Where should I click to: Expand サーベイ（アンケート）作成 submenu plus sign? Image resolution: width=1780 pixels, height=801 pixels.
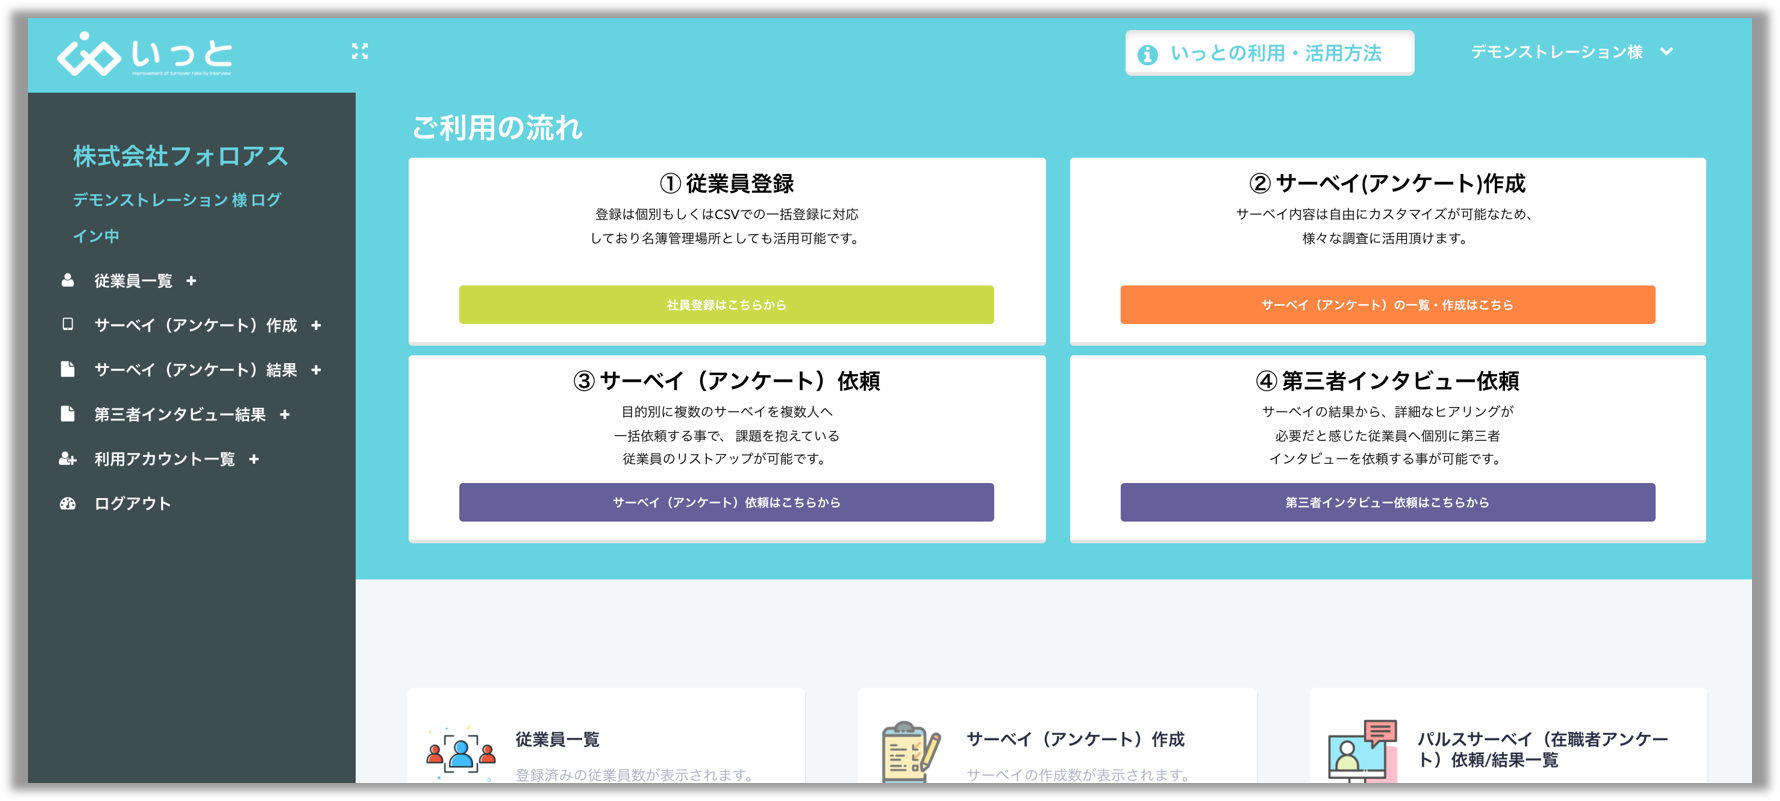[316, 326]
